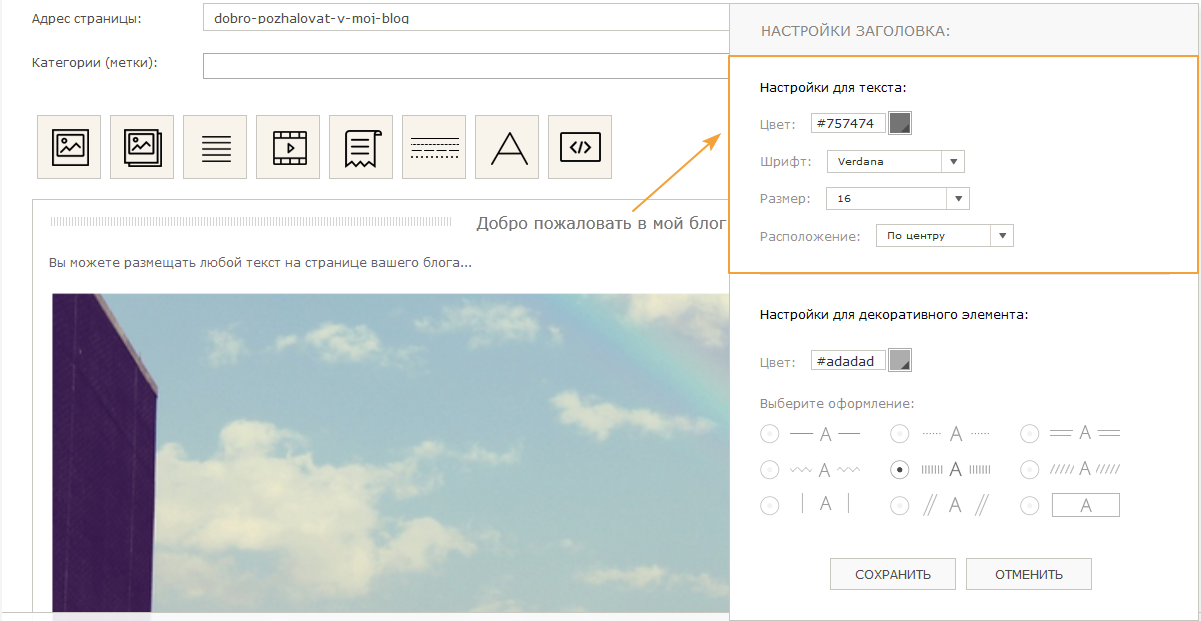
Task: Click the 'Настройки для декоративного элемента:' label
Action: [x=894, y=314]
